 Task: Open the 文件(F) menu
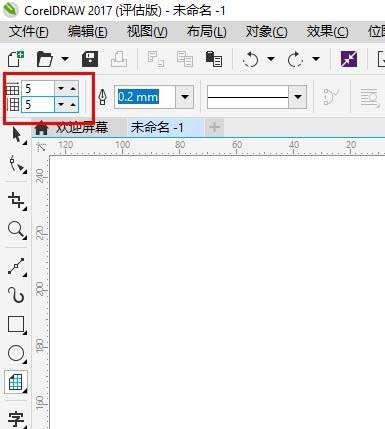point(28,32)
